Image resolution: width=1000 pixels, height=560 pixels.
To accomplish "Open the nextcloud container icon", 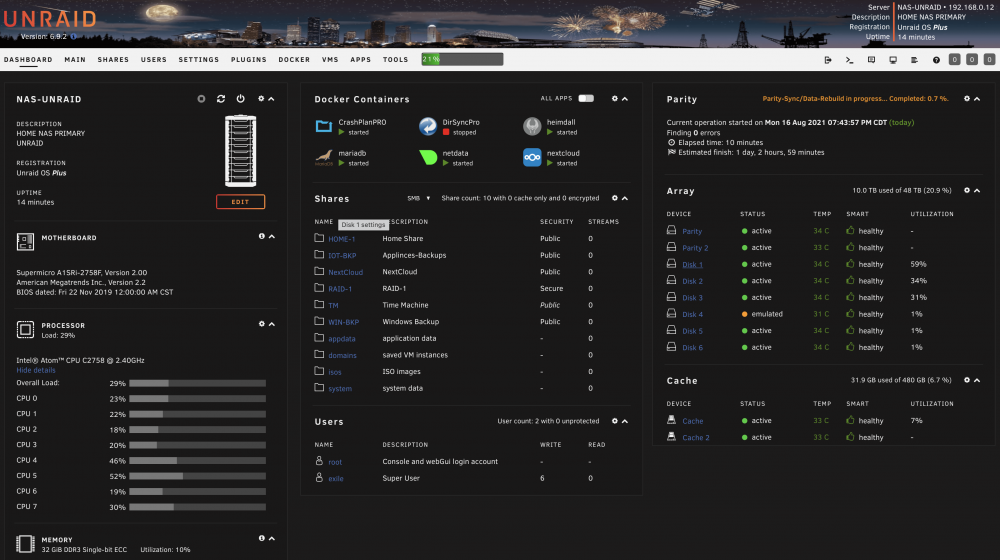I will [532, 158].
